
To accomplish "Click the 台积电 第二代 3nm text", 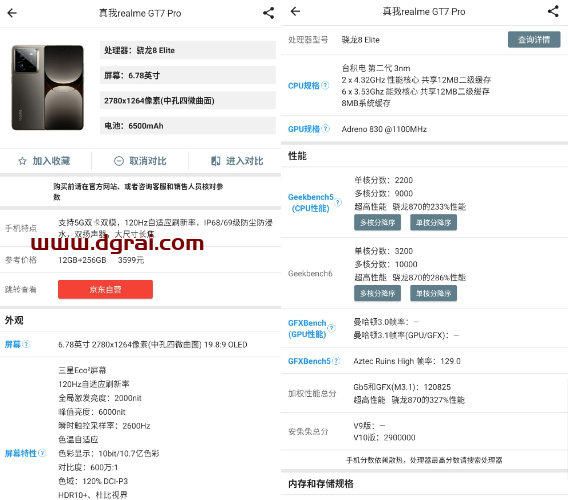I will click(376, 68).
